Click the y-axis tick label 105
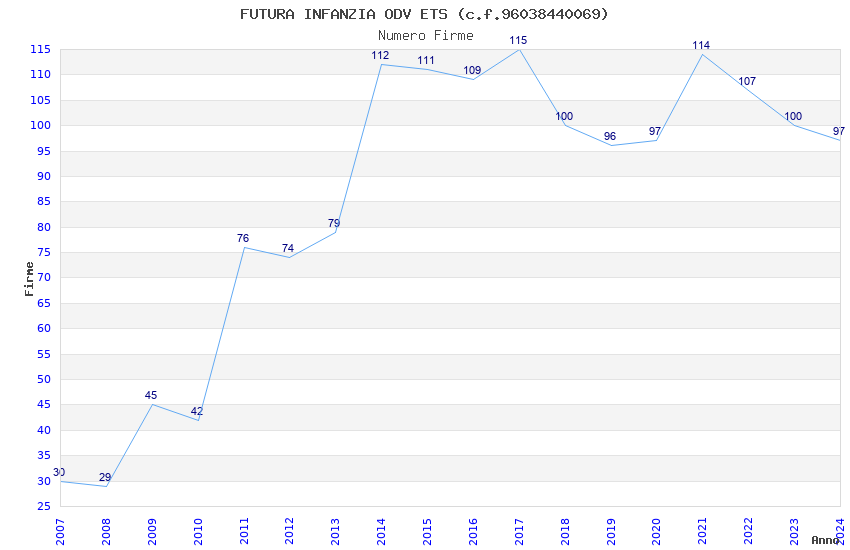The width and height of the screenshot is (850, 550). pyautogui.click(x=41, y=100)
